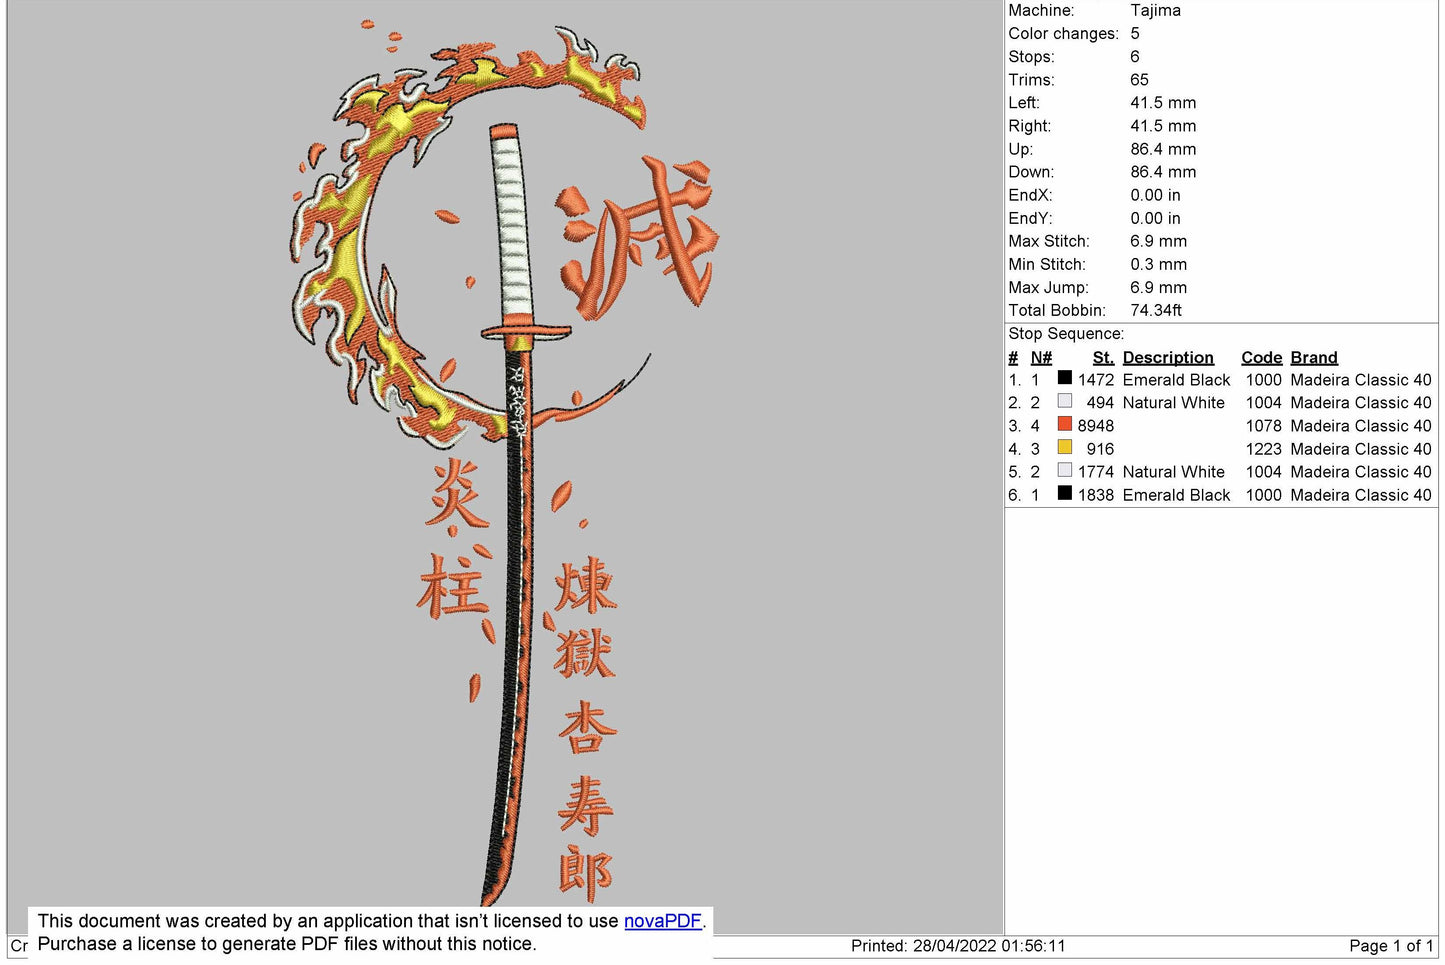Screen dimensions: 1445x965
Task: Pick the orange swatch for code 1078
Action: [1064, 425]
